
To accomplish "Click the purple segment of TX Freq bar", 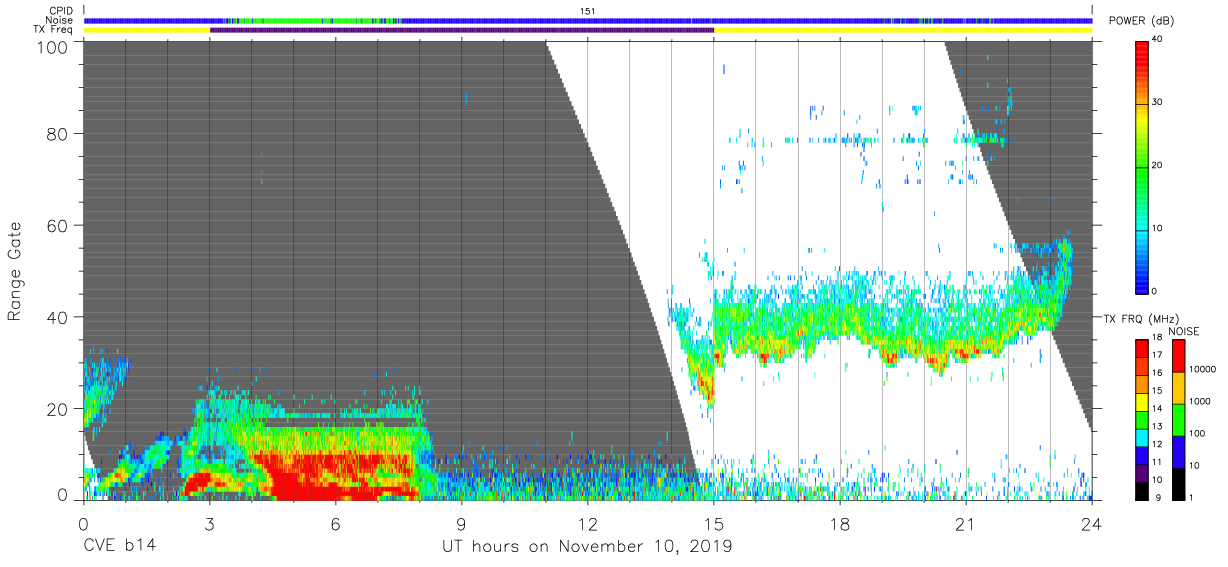I will (461, 30).
